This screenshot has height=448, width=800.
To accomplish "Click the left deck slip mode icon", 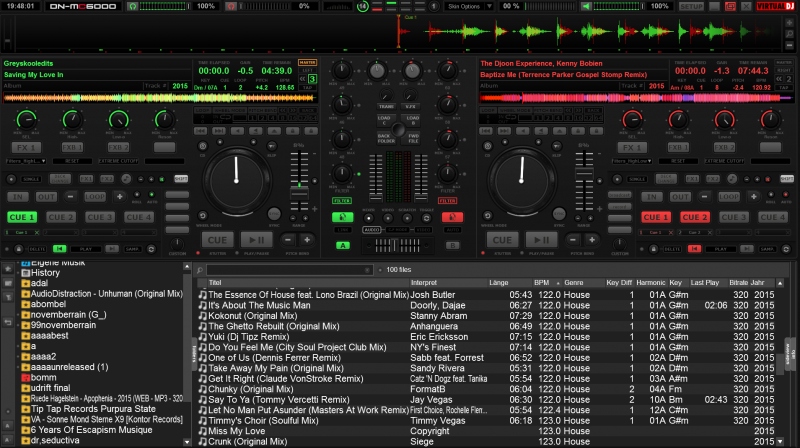I will pos(272,146).
